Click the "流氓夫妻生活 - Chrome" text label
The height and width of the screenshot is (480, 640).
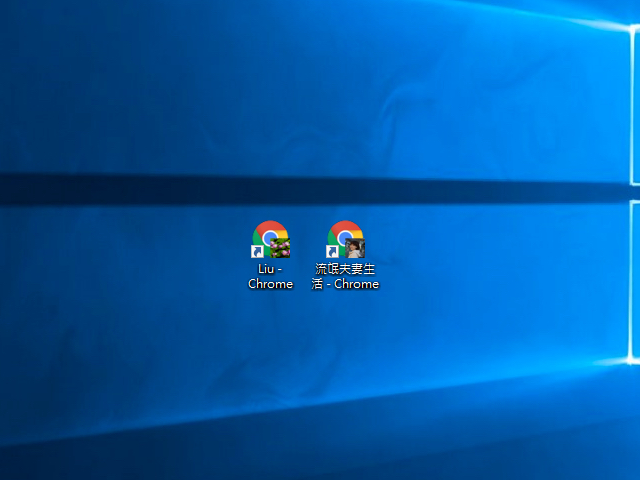pos(345,276)
